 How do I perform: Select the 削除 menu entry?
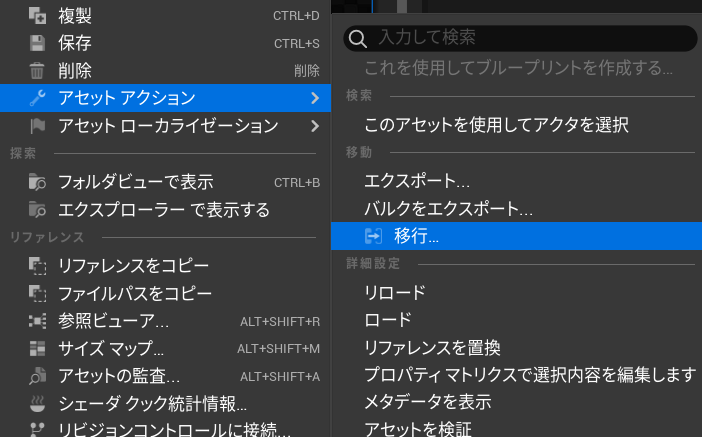click(x=165, y=71)
